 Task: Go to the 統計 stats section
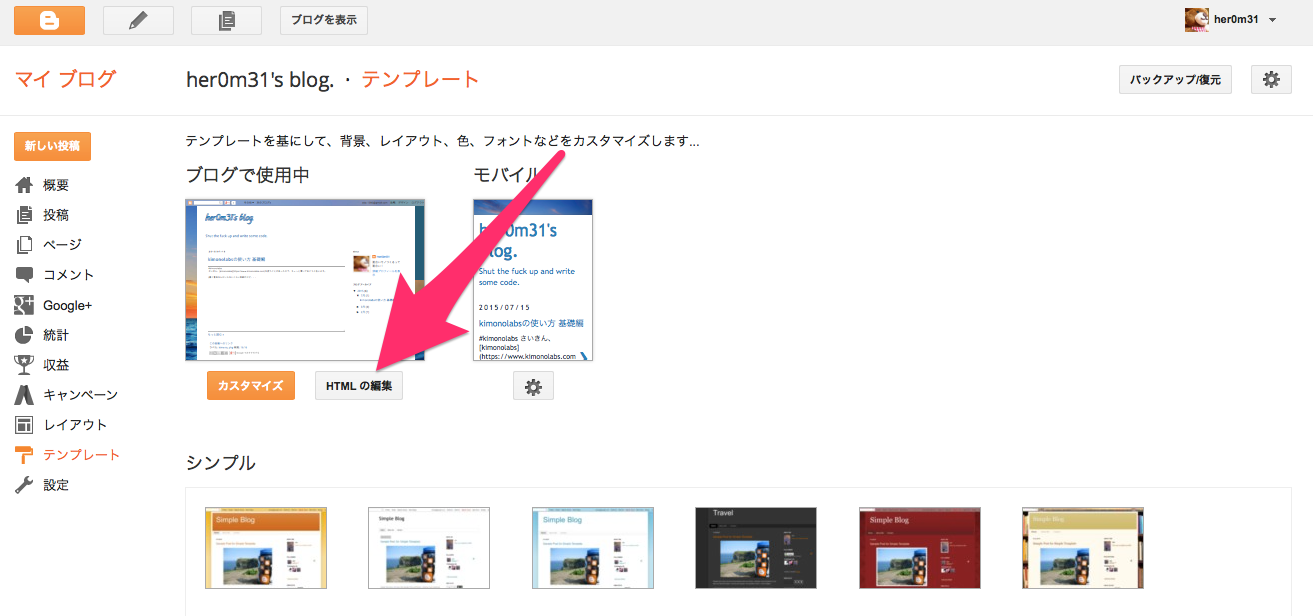[56, 335]
